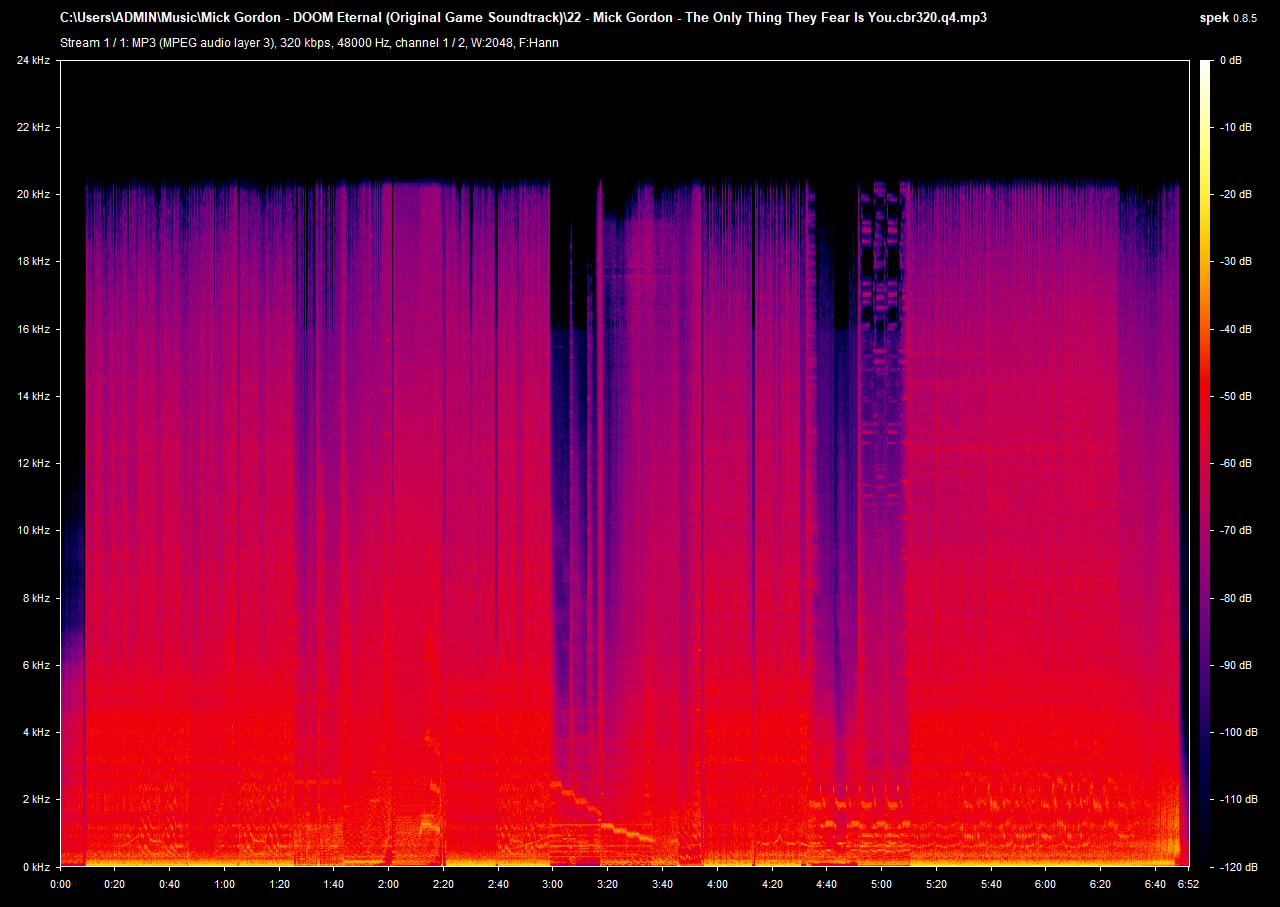Click the 4:20 time axis label
Image resolution: width=1280 pixels, height=907 pixels.
[771, 885]
